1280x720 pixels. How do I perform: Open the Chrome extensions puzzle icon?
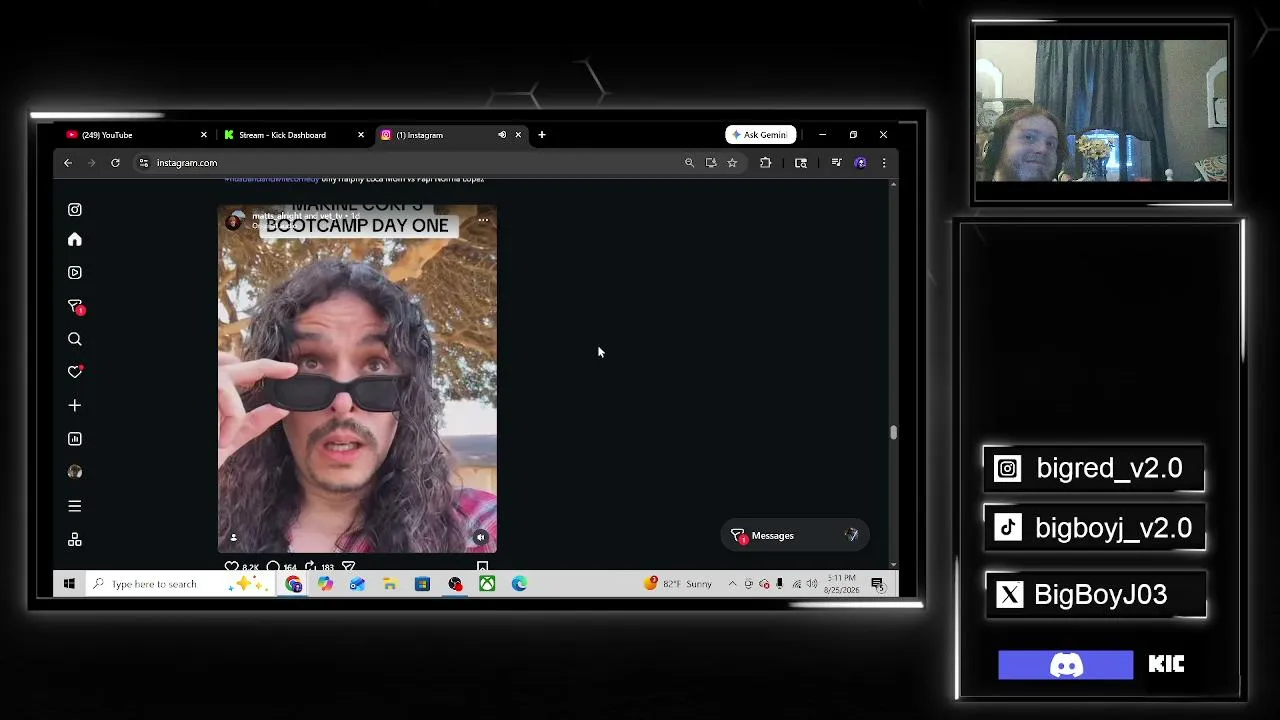(x=766, y=163)
